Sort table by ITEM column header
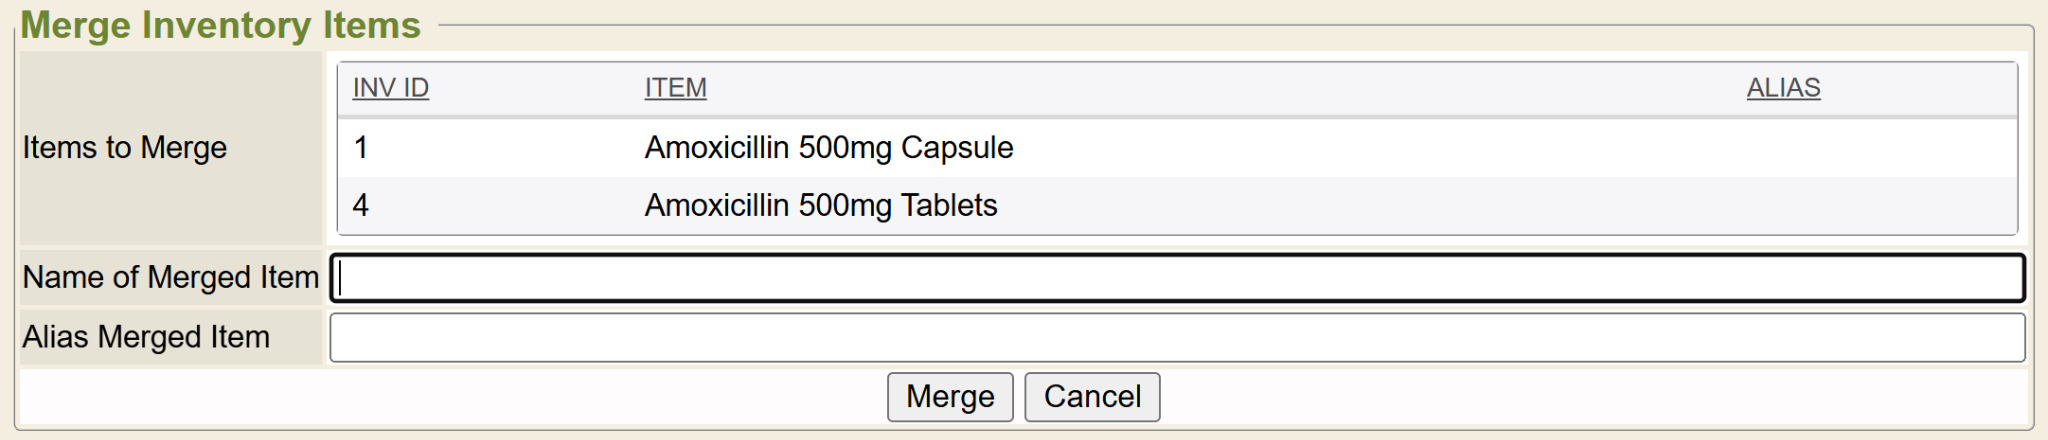 coord(675,88)
